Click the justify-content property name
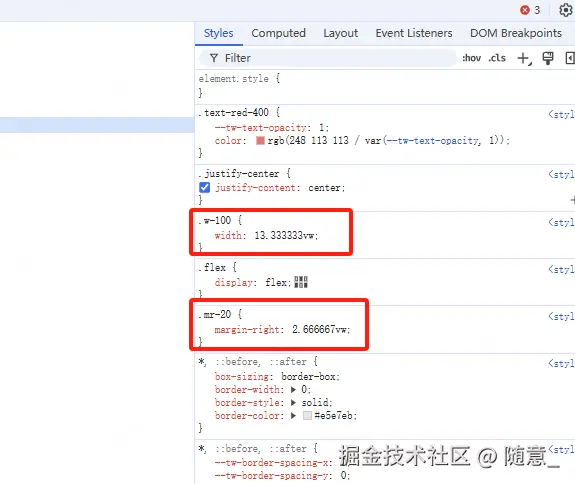This screenshot has width=575, height=484. pyautogui.click(x=255, y=188)
